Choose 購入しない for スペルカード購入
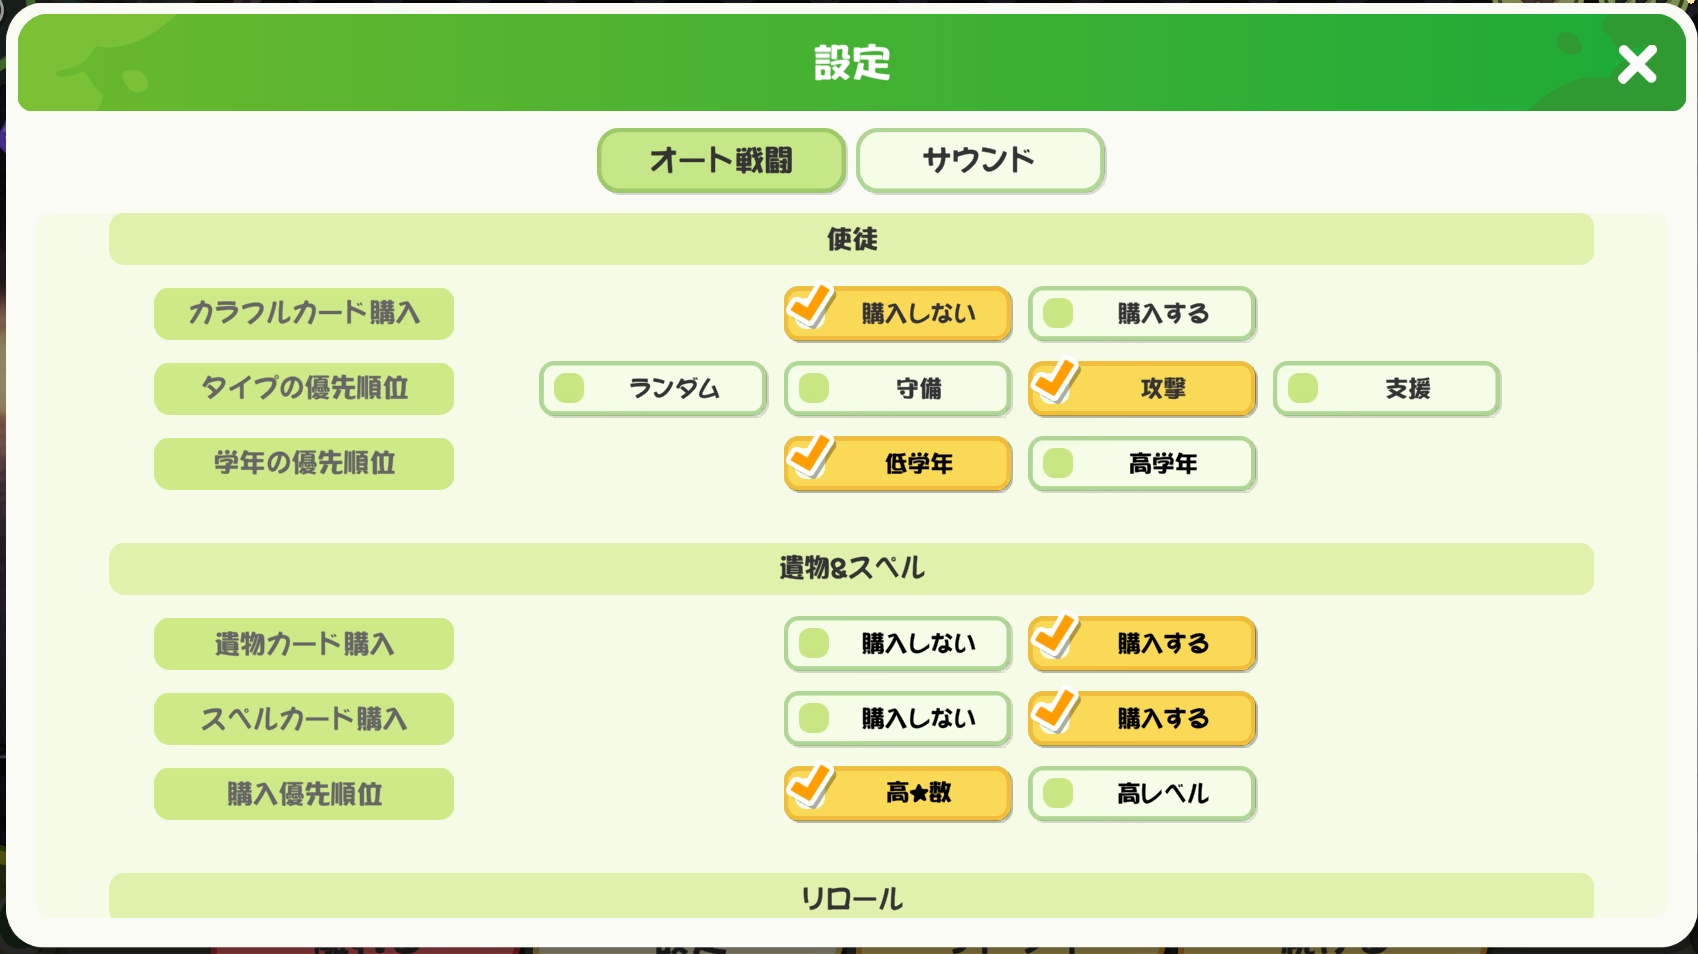This screenshot has height=954, width=1698. pos(898,719)
